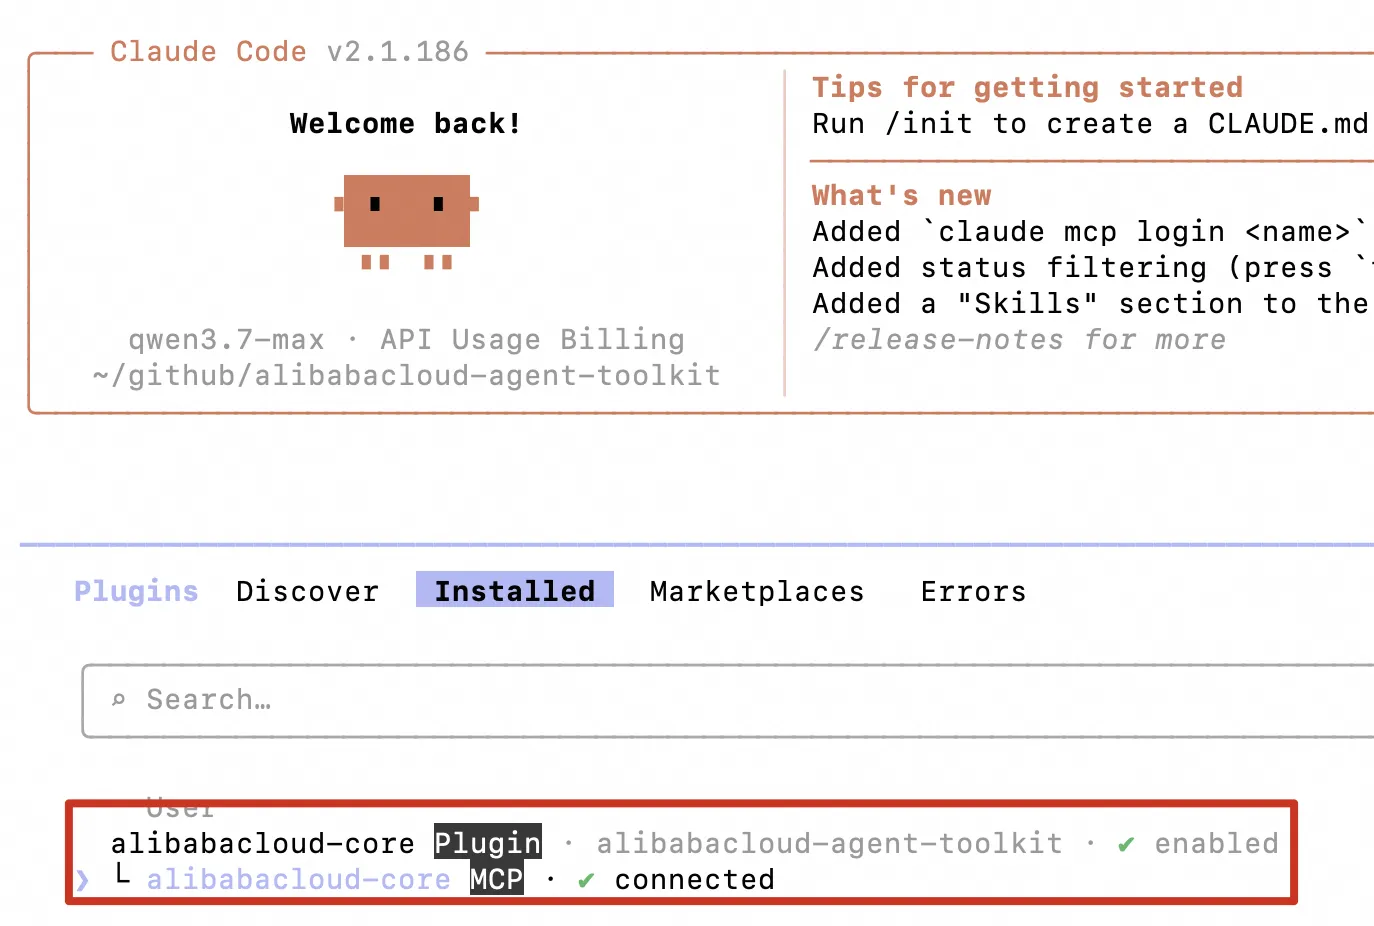This screenshot has height=926, width=1374.
Task: Click the Tips for getting started heading
Action: tap(1028, 88)
